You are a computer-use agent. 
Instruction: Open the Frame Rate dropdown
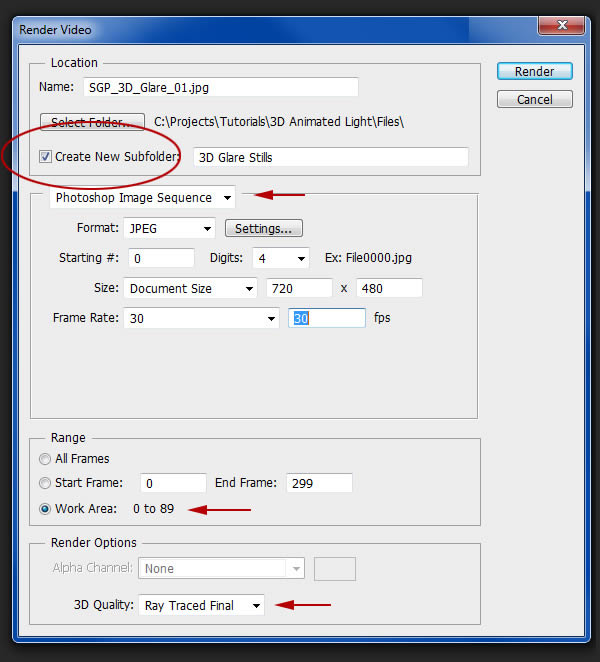click(x=201, y=318)
